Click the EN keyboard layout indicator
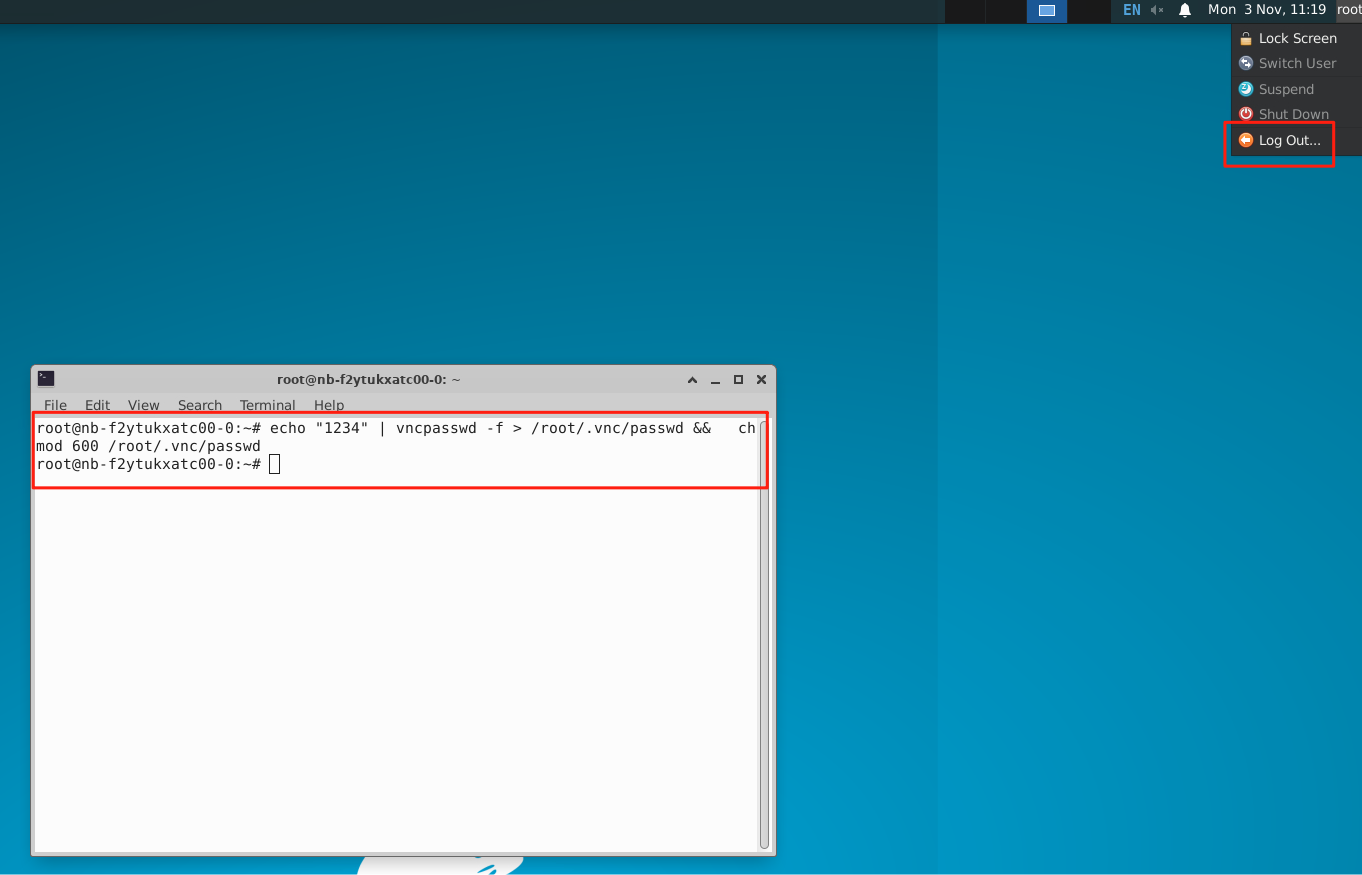The height and width of the screenshot is (875, 1362). coord(1130,10)
